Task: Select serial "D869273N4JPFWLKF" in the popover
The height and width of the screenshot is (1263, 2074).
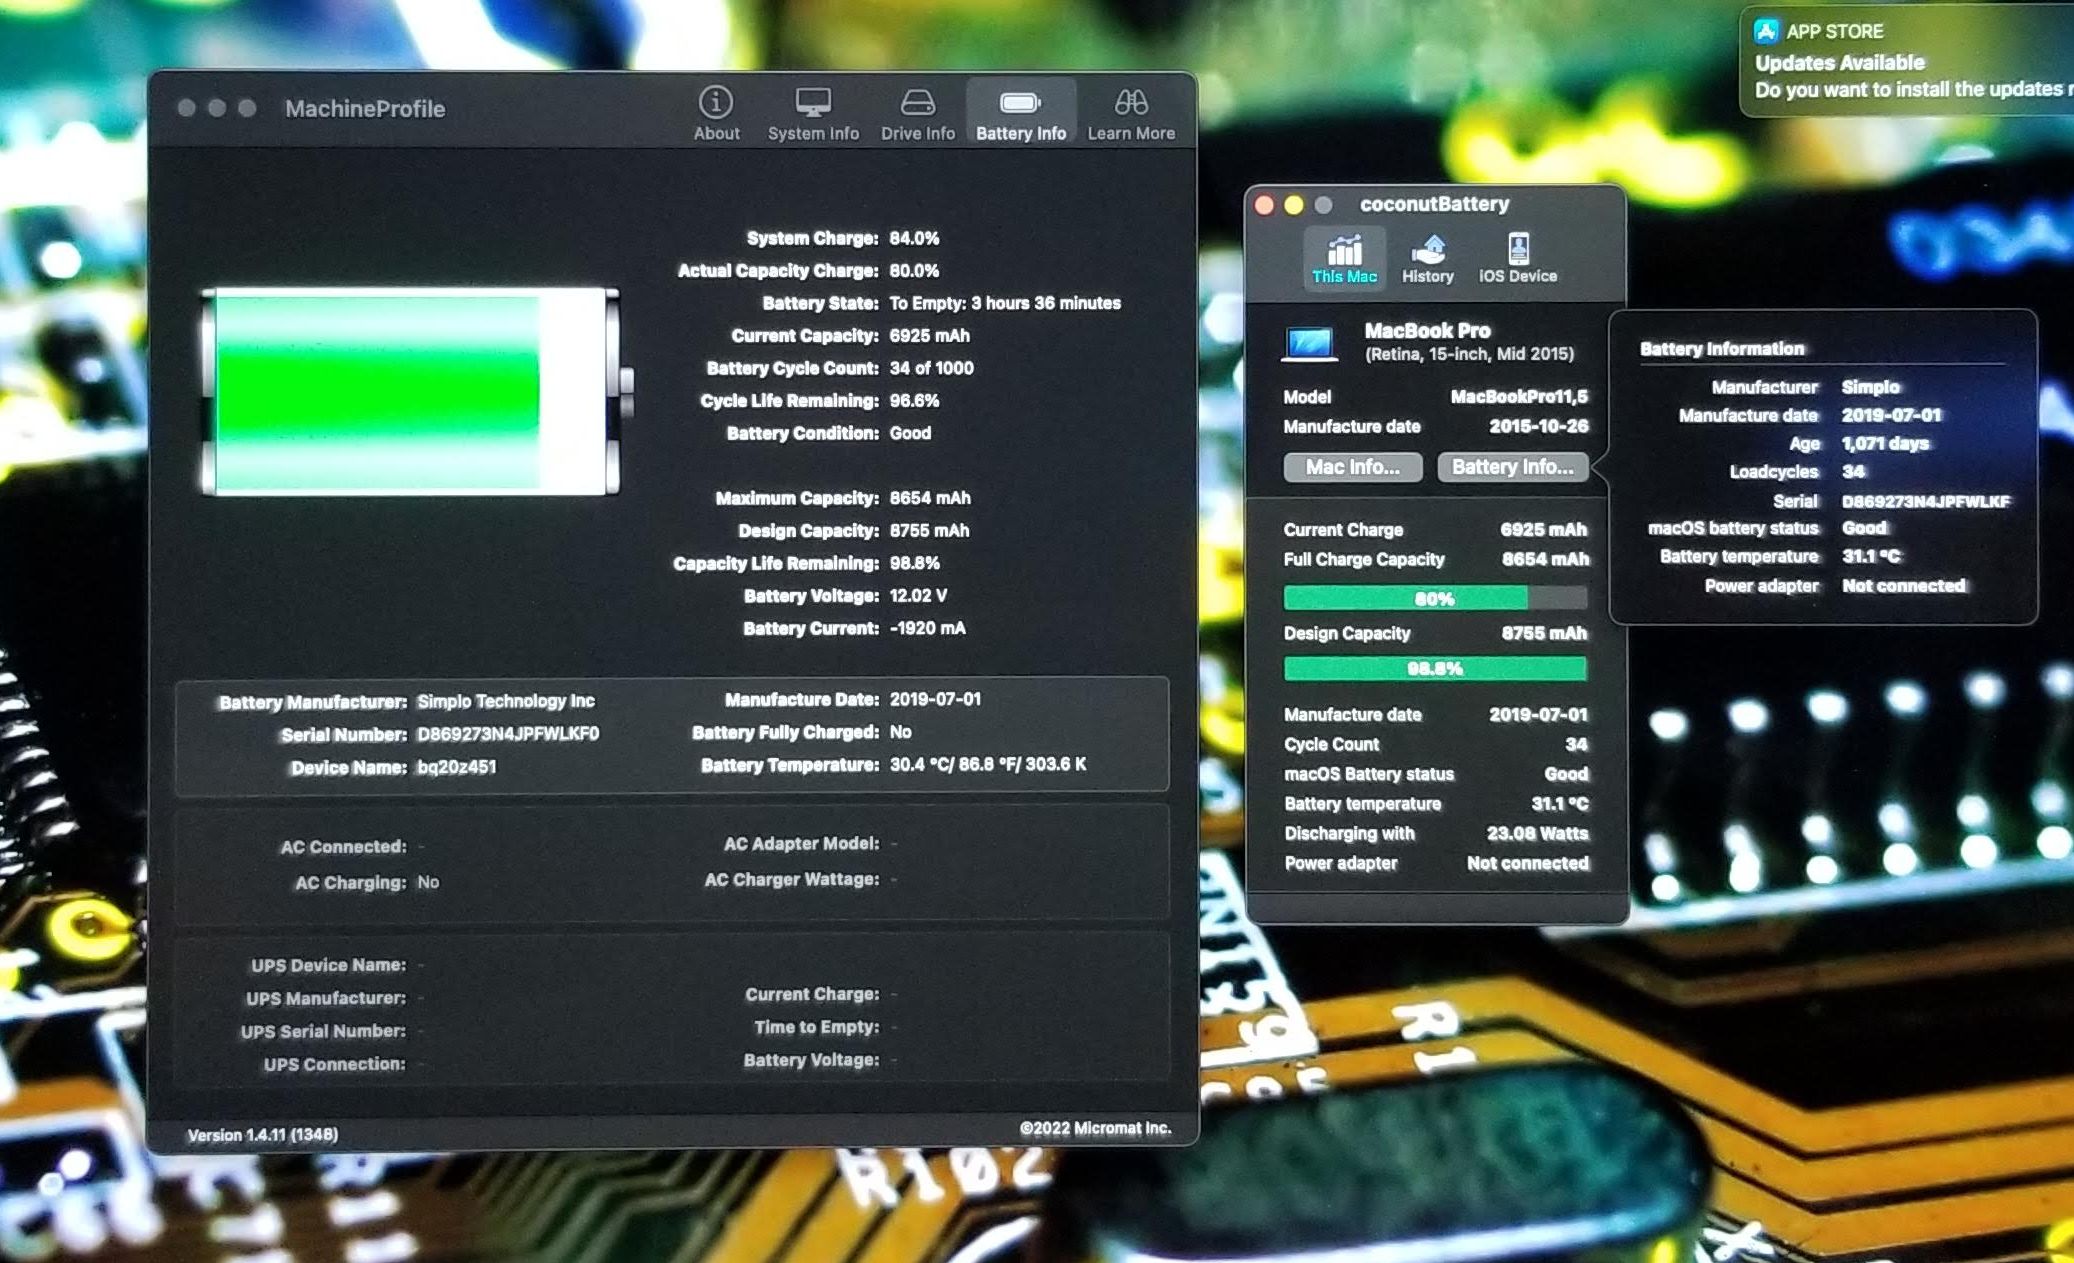Action: coord(1925,501)
